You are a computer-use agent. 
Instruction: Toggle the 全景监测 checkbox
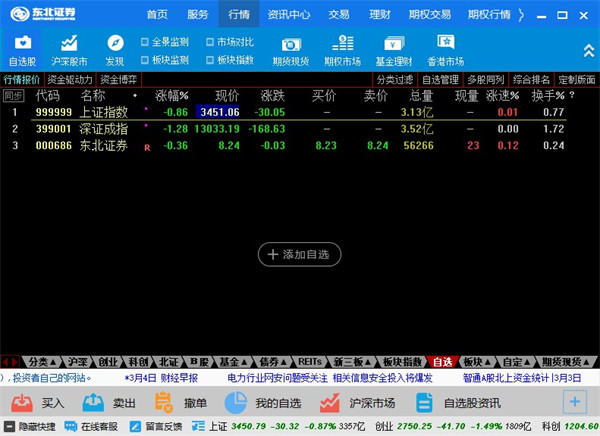tap(146, 42)
